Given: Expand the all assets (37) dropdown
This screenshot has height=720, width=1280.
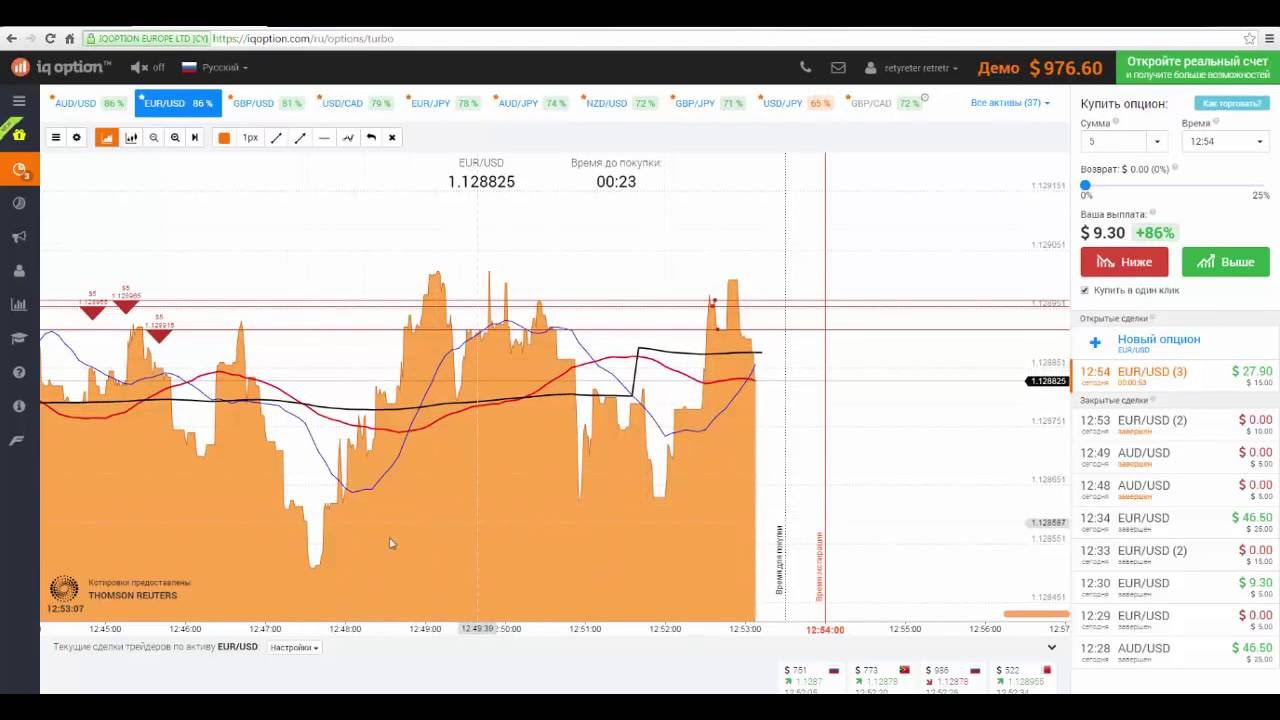Looking at the screenshot, I should coord(1010,103).
